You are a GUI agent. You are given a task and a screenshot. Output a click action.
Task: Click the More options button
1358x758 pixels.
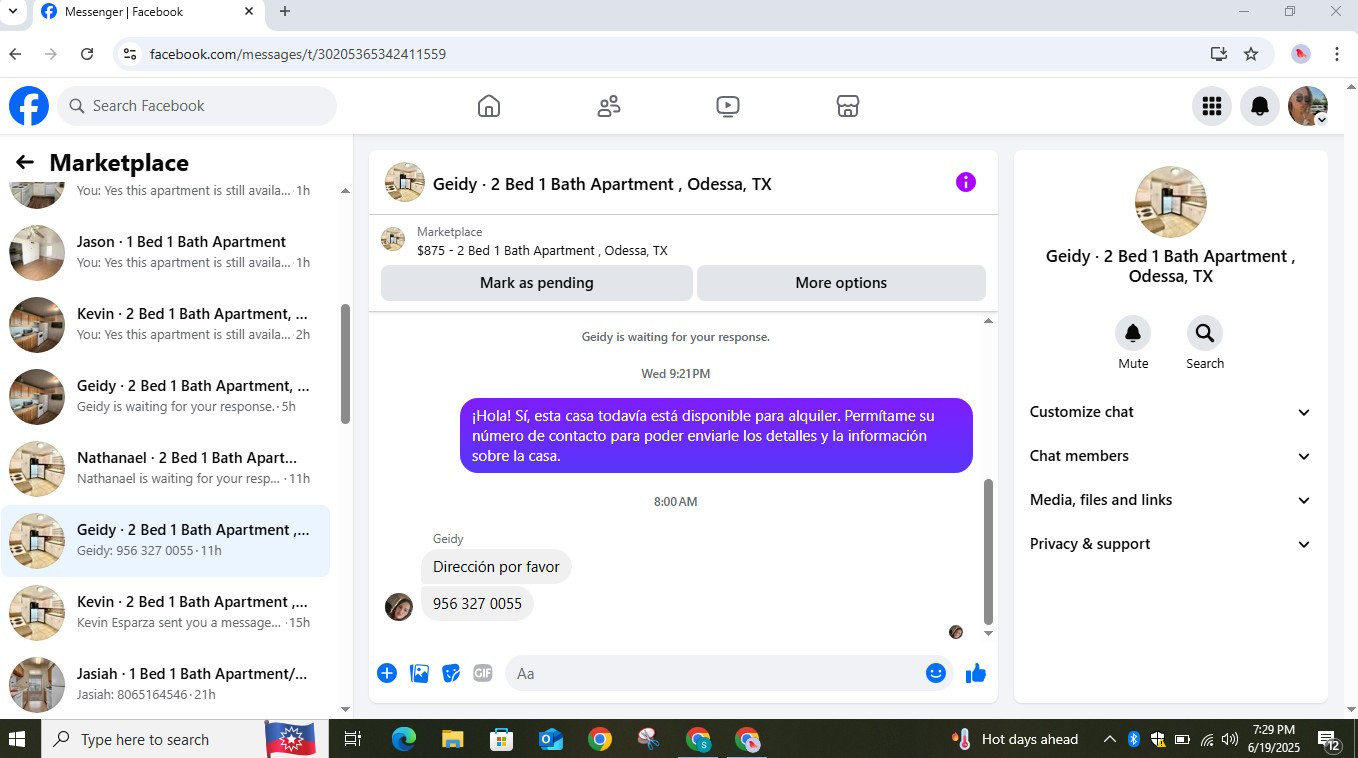(x=841, y=283)
